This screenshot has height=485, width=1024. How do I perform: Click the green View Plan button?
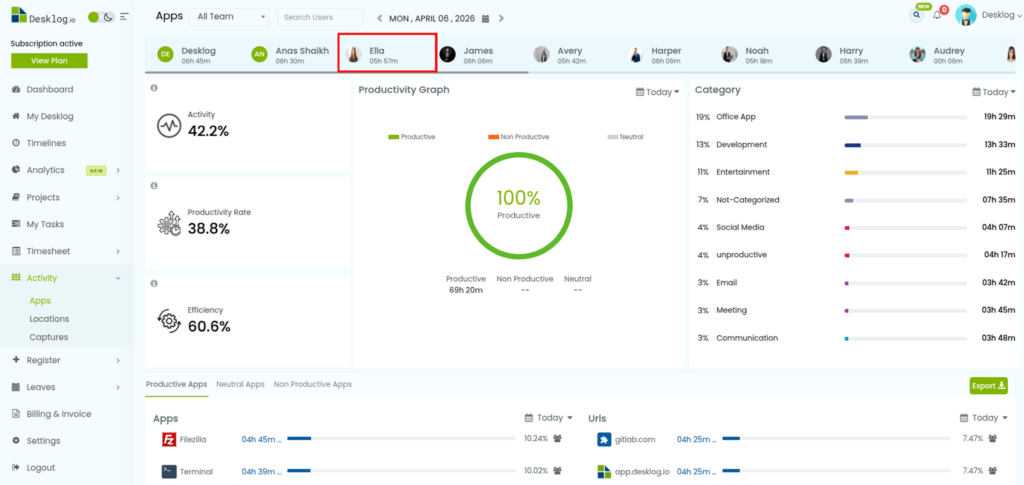(49, 60)
